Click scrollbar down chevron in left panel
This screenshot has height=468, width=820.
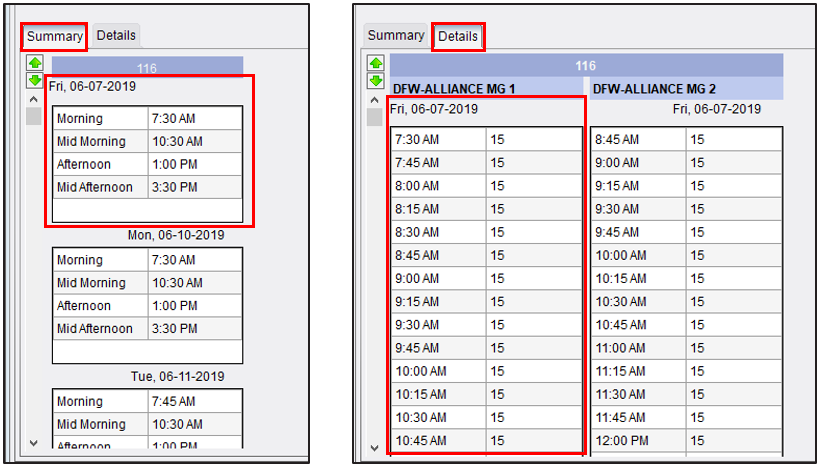[34, 443]
